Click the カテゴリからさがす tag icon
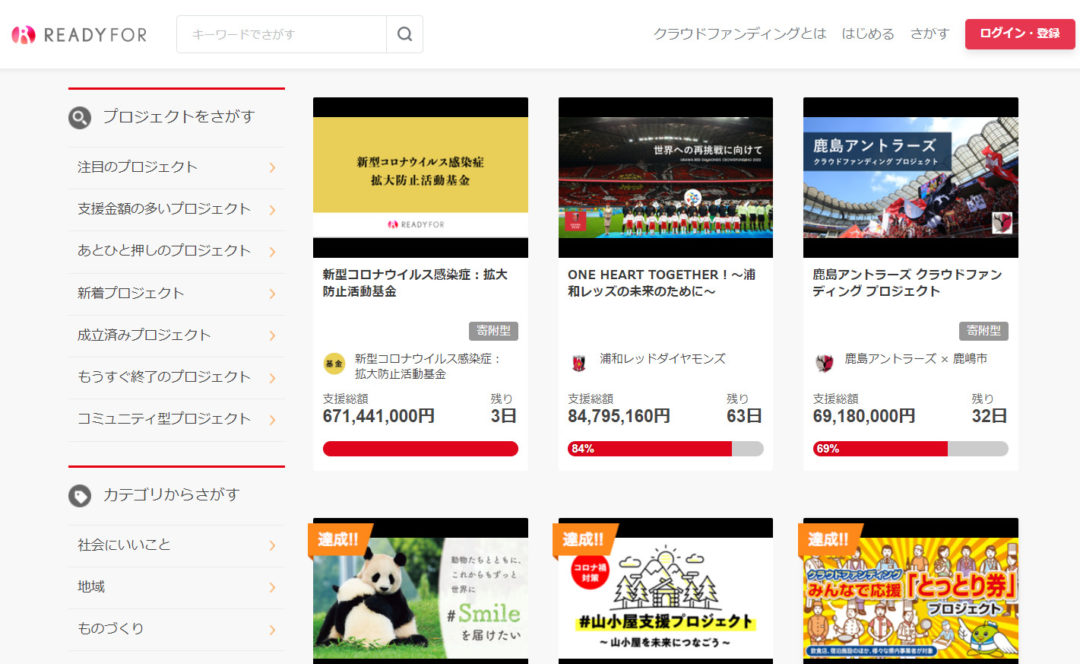The height and width of the screenshot is (664, 1080). (x=79, y=496)
